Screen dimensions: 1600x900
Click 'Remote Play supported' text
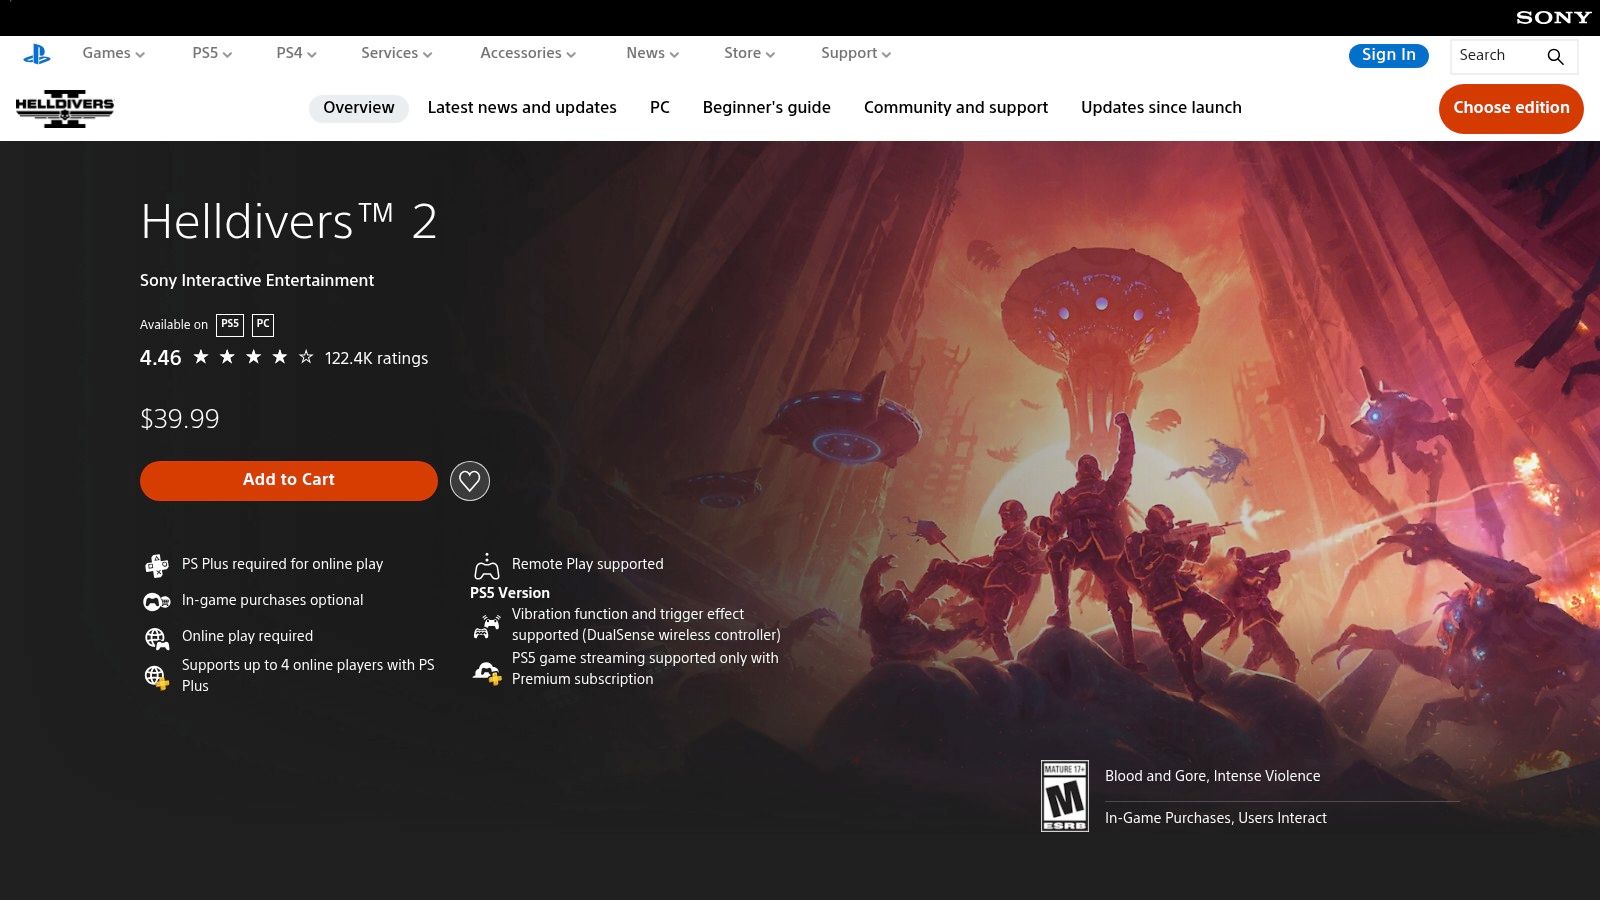click(x=588, y=564)
